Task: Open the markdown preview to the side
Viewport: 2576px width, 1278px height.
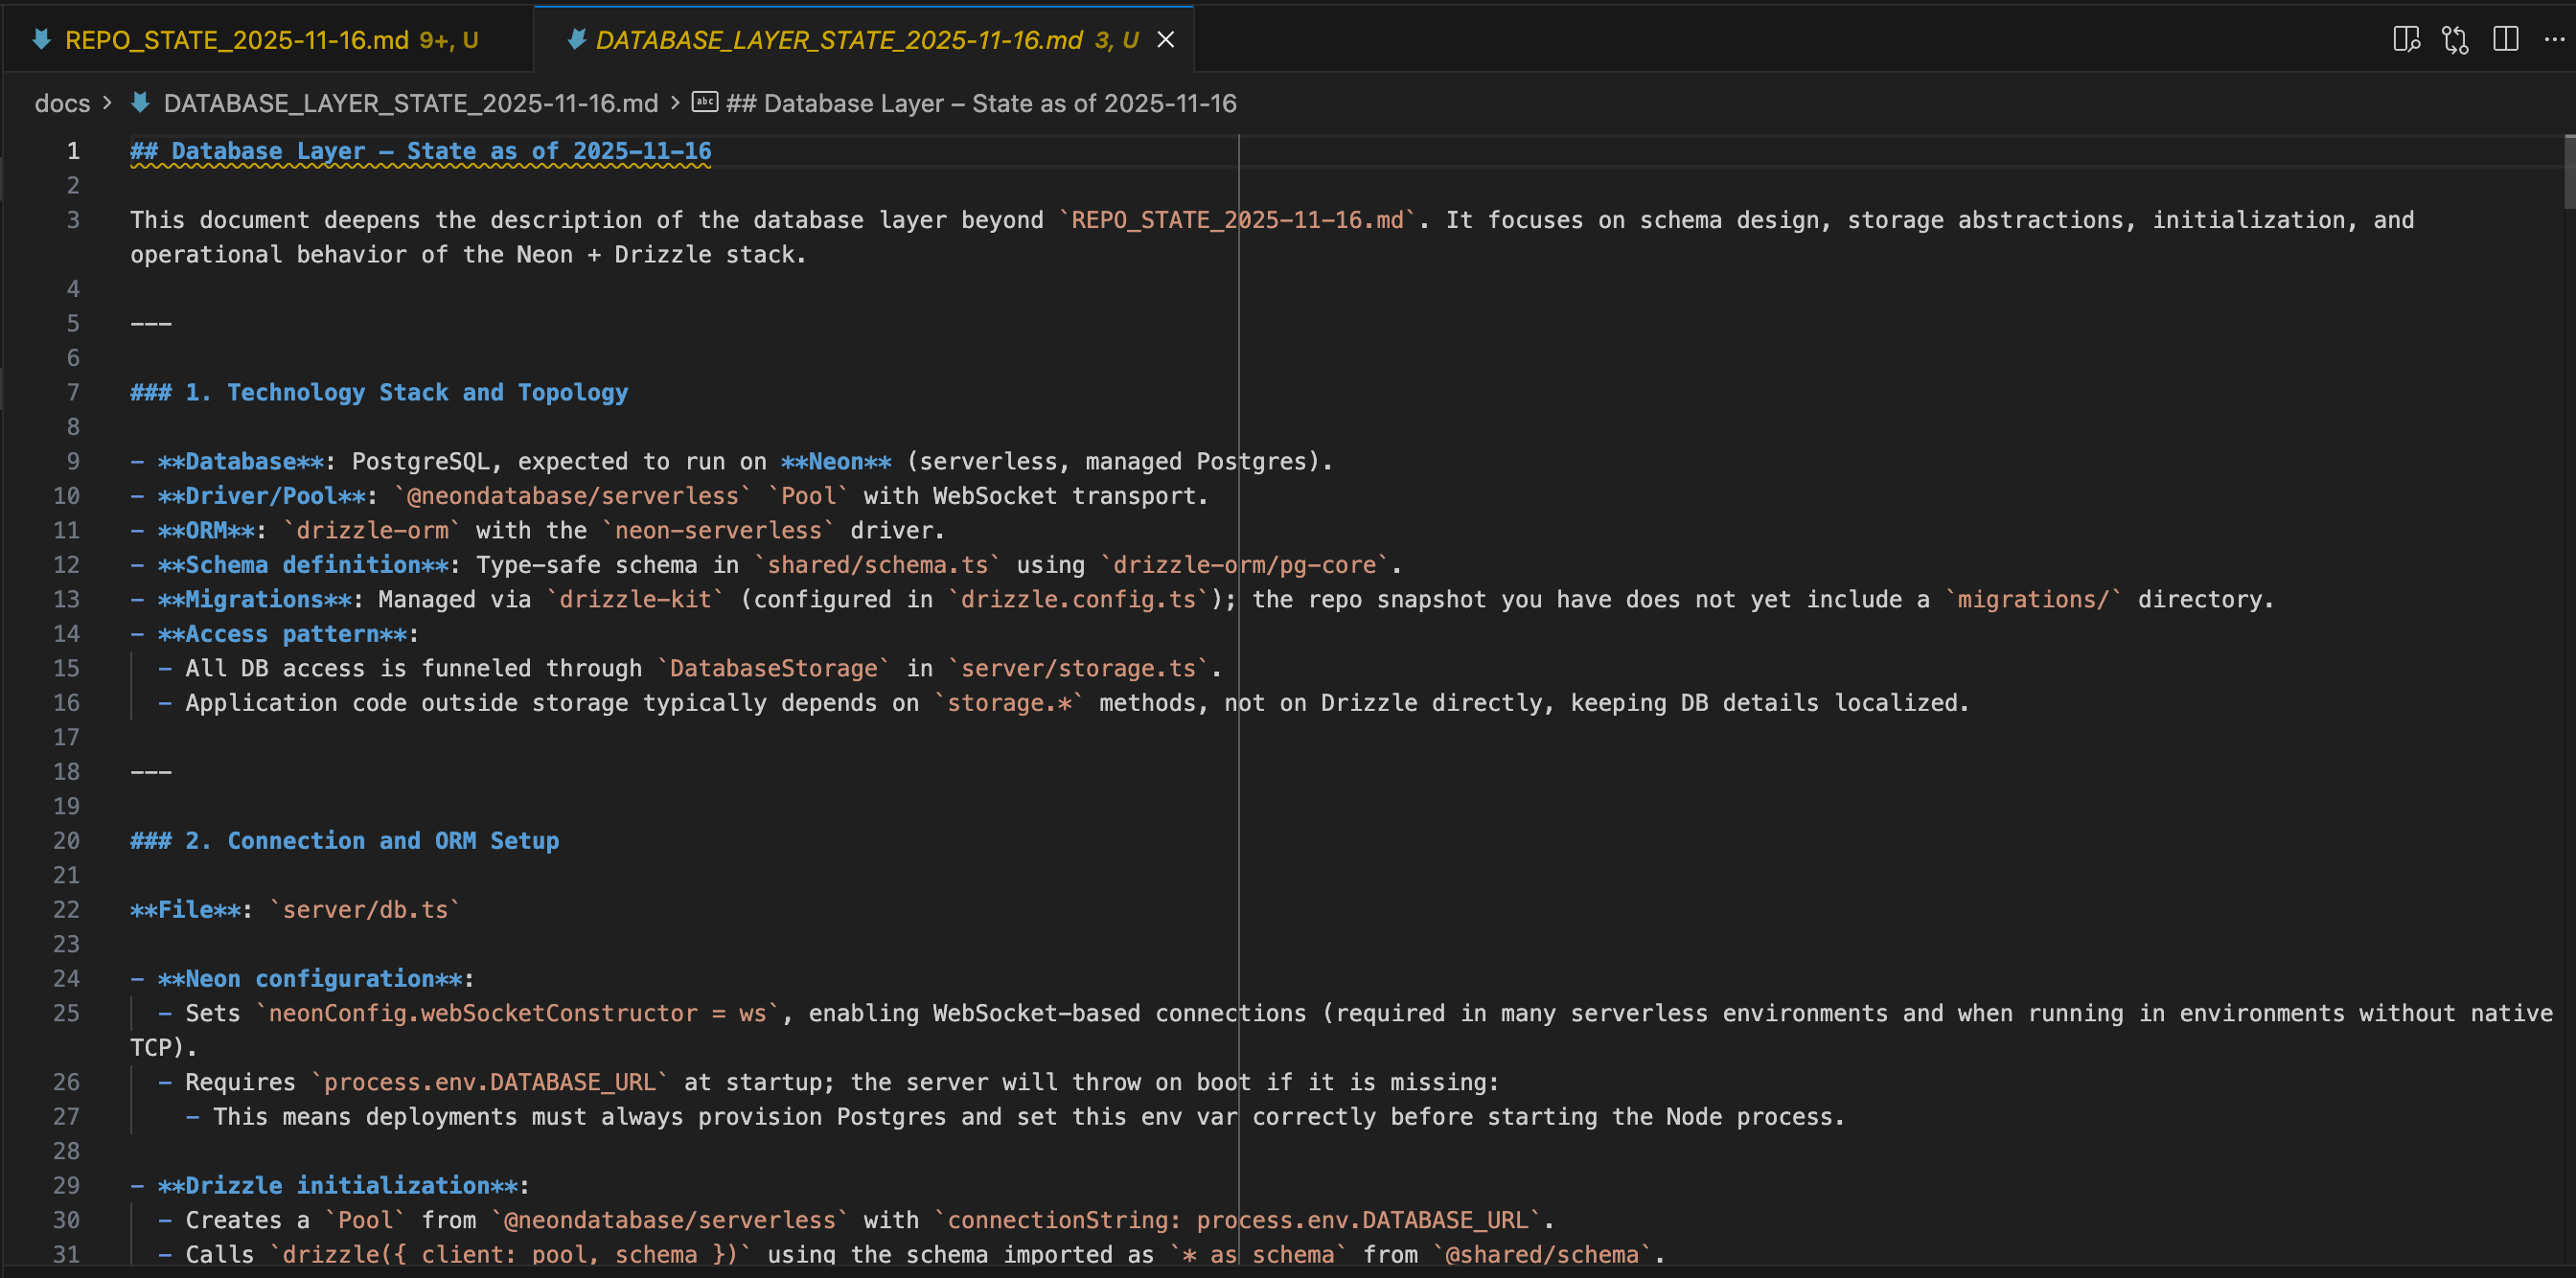Action: click(2408, 40)
